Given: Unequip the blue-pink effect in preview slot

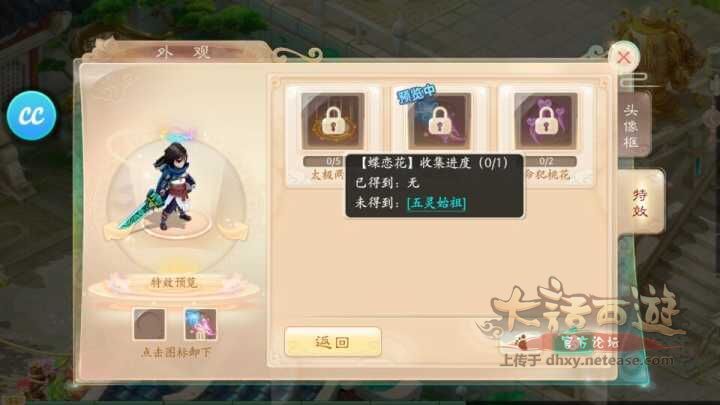Looking at the screenshot, I should (x=200, y=324).
